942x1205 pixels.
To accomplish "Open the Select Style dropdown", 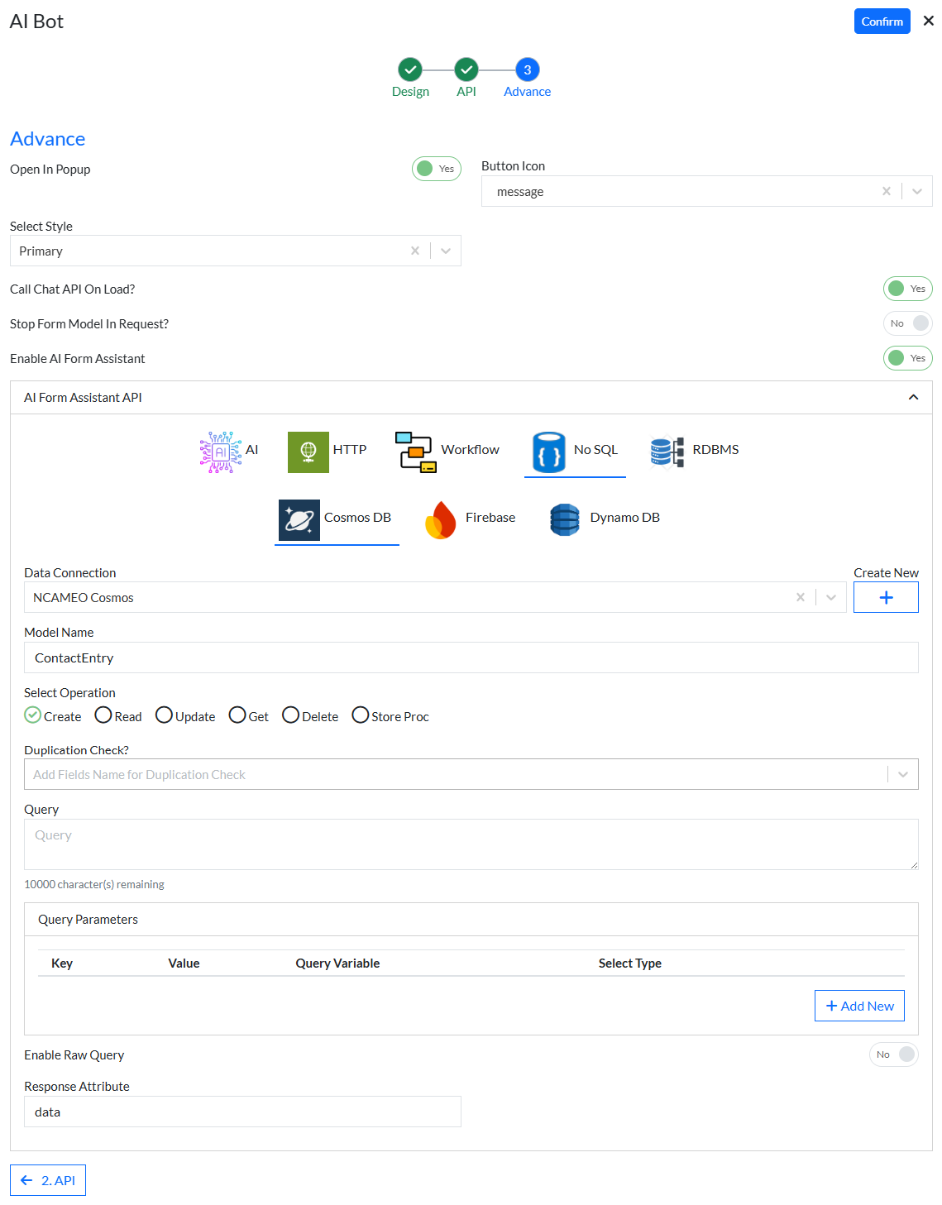I will coord(446,251).
